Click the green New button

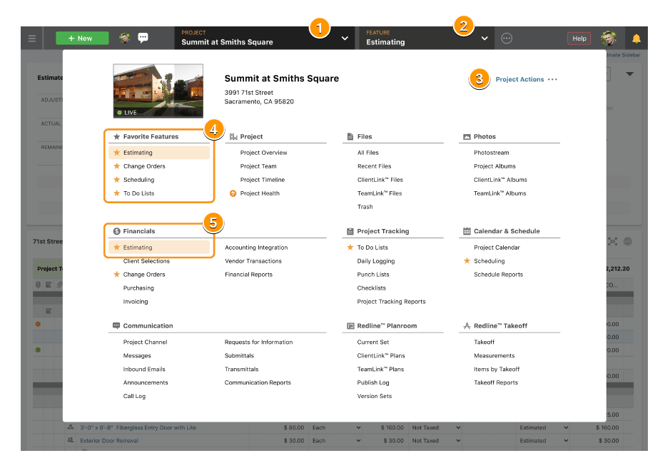(82, 39)
